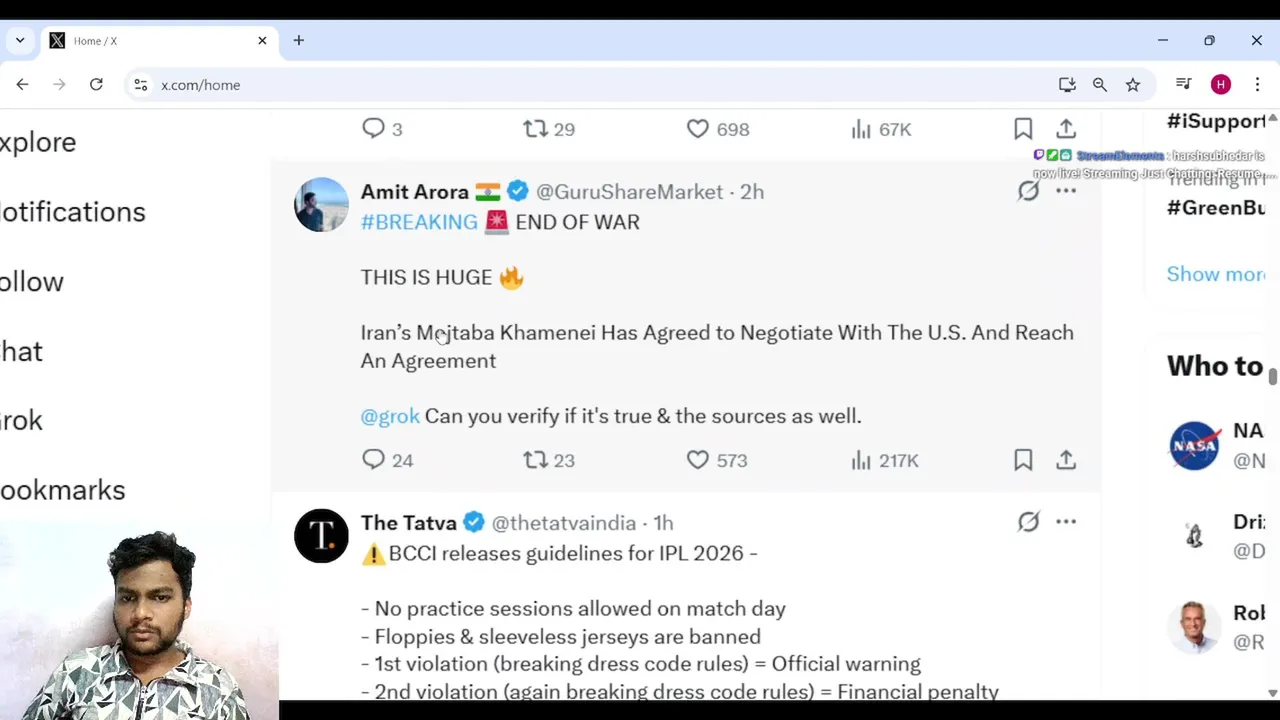Viewport: 1280px width, 720px height.
Task: Open more options on Amit Arora's post
Action: pos(1066,191)
